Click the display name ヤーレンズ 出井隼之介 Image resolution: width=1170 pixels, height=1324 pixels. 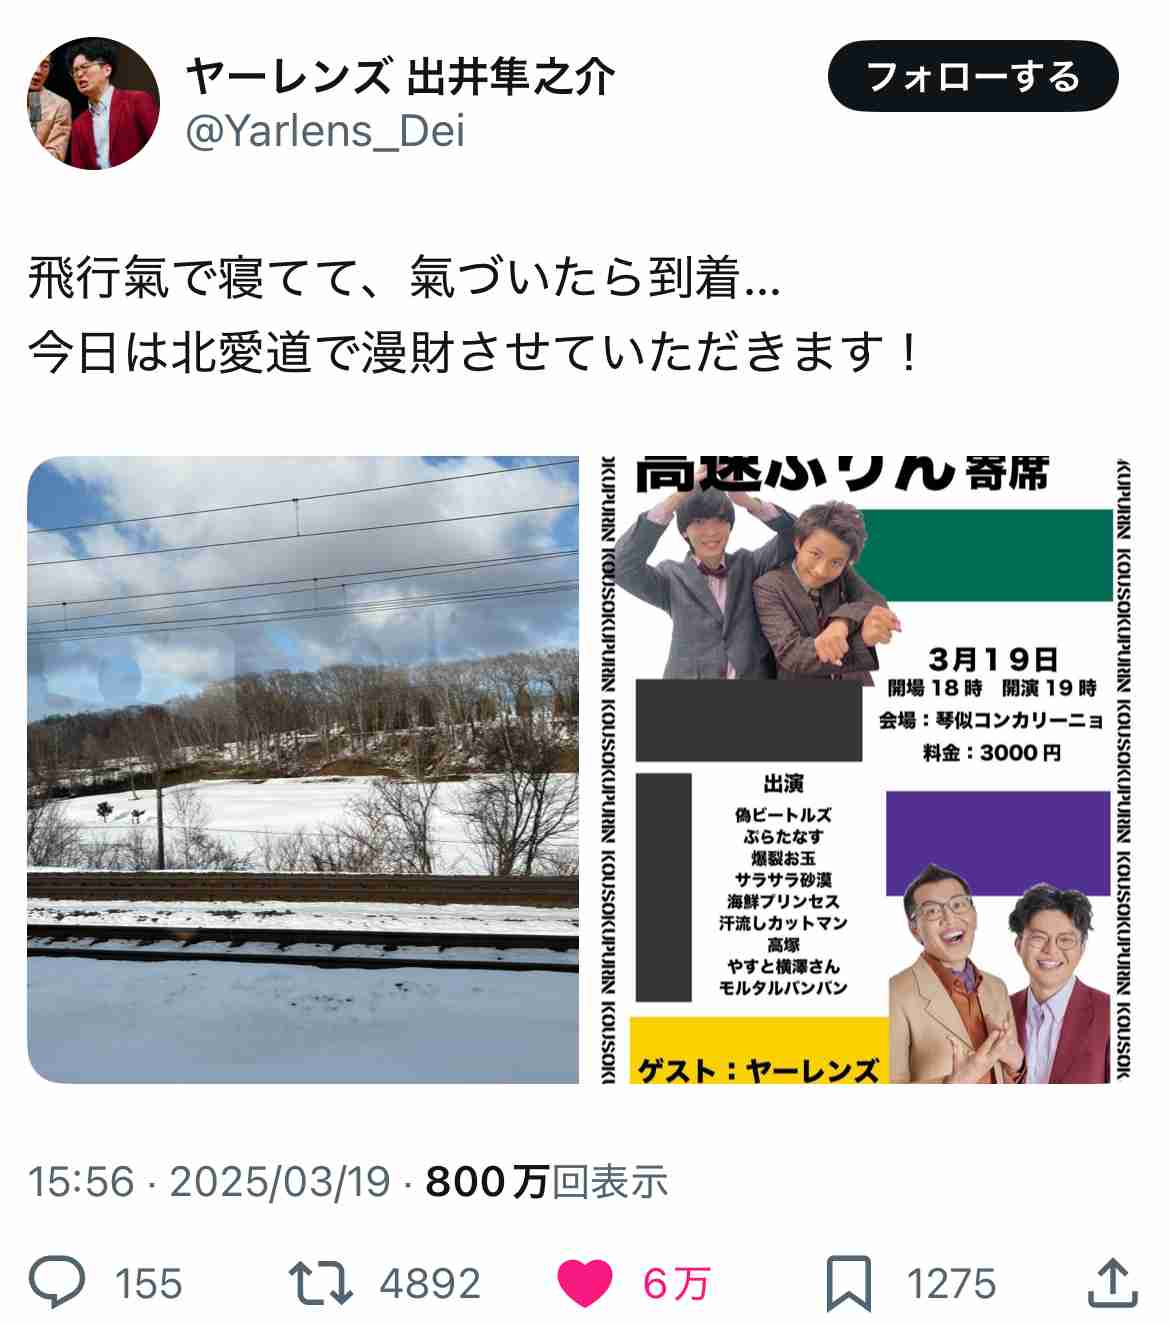pos(400,76)
